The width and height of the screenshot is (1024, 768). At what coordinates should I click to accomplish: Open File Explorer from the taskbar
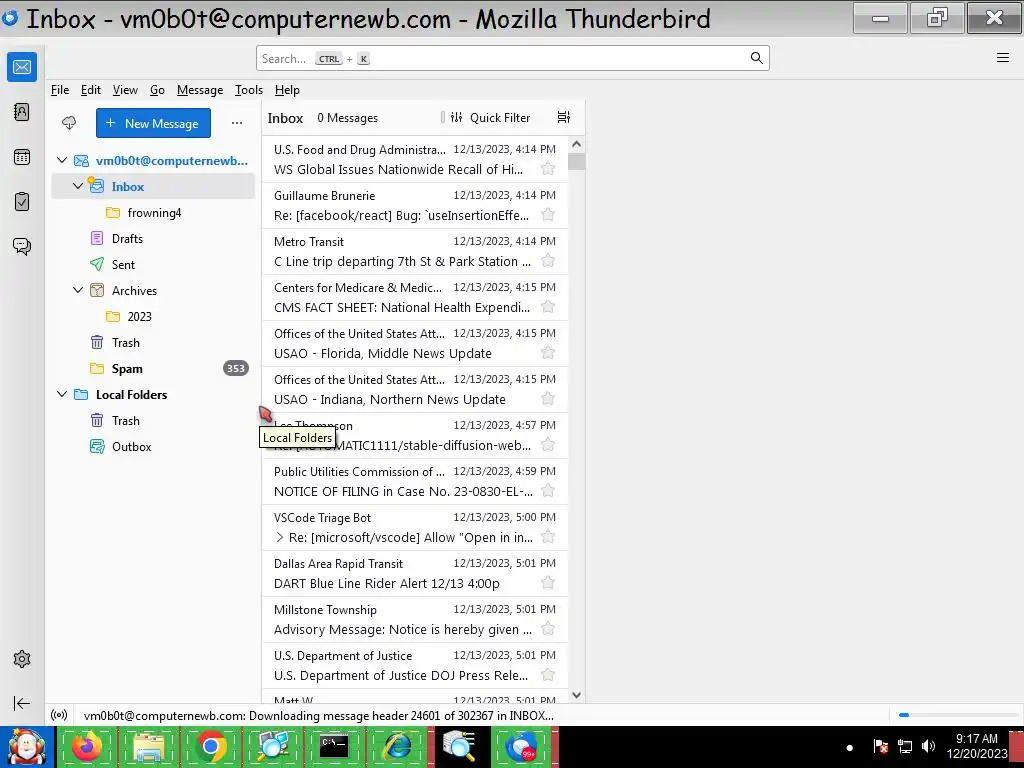pyautogui.click(x=148, y=746)
